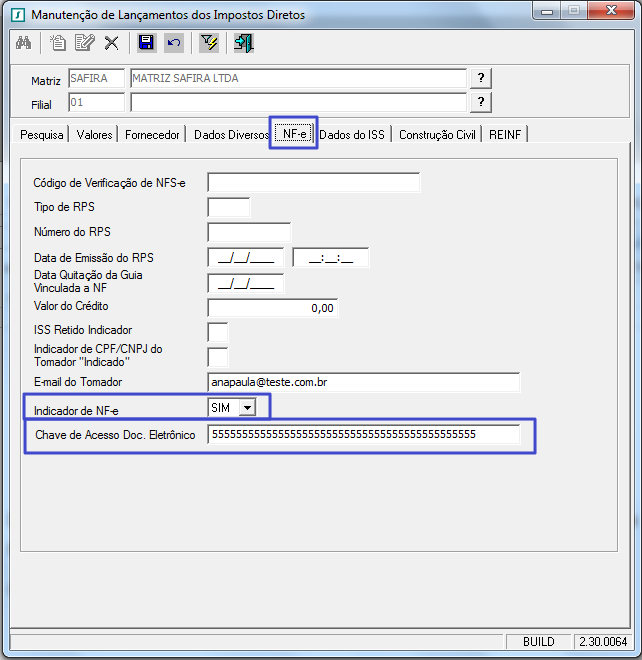Switch to the Fornecedor tab
642x660 pixels.
pos(153,135)
